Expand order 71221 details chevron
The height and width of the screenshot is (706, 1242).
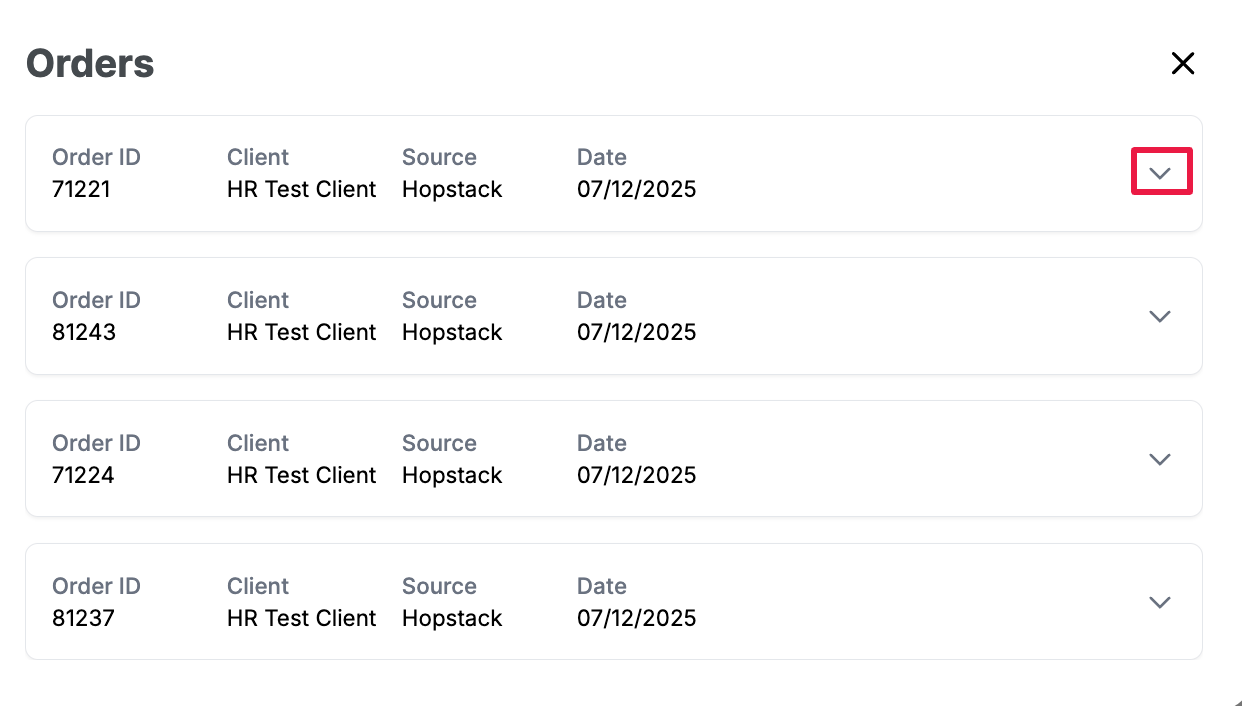click(x=1160, y=173)
